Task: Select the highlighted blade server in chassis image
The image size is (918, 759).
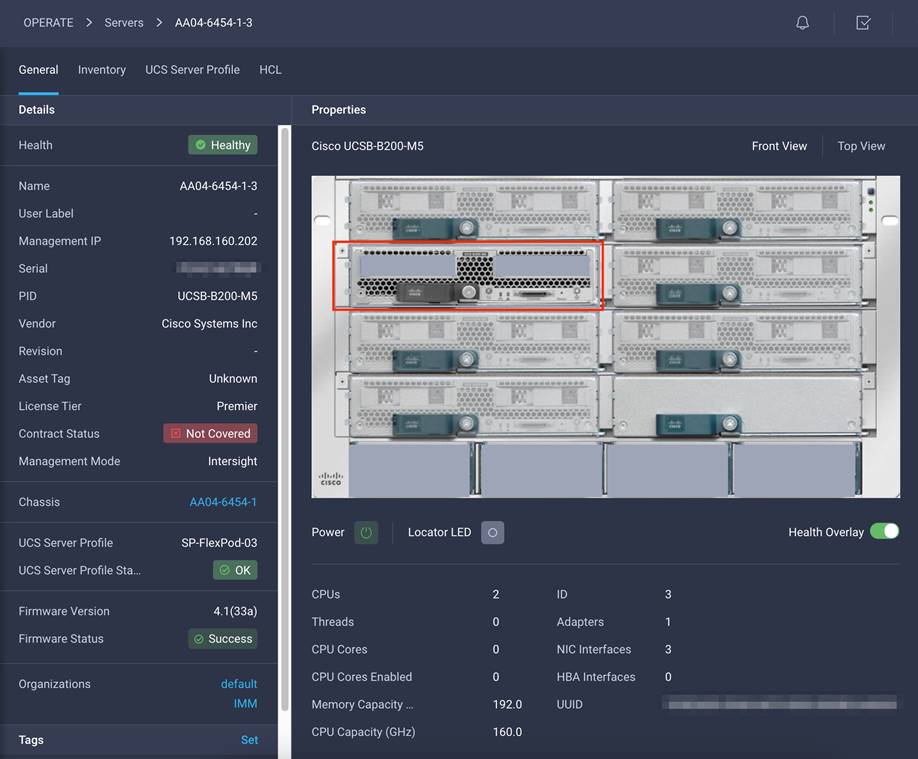Action: 468,275
